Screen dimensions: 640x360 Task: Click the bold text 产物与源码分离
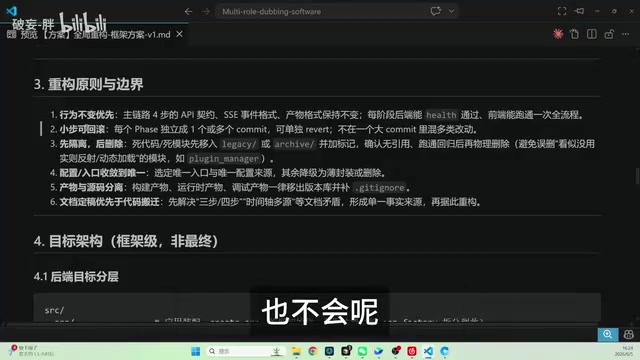91,187
